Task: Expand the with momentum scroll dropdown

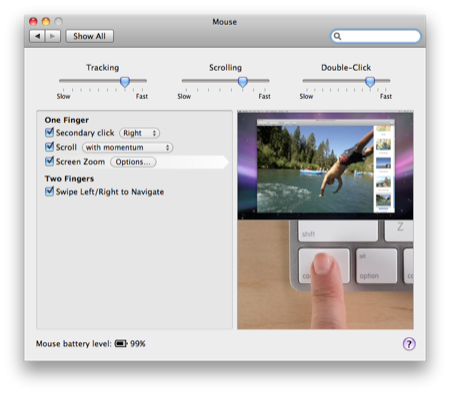Action: [128, 147]
